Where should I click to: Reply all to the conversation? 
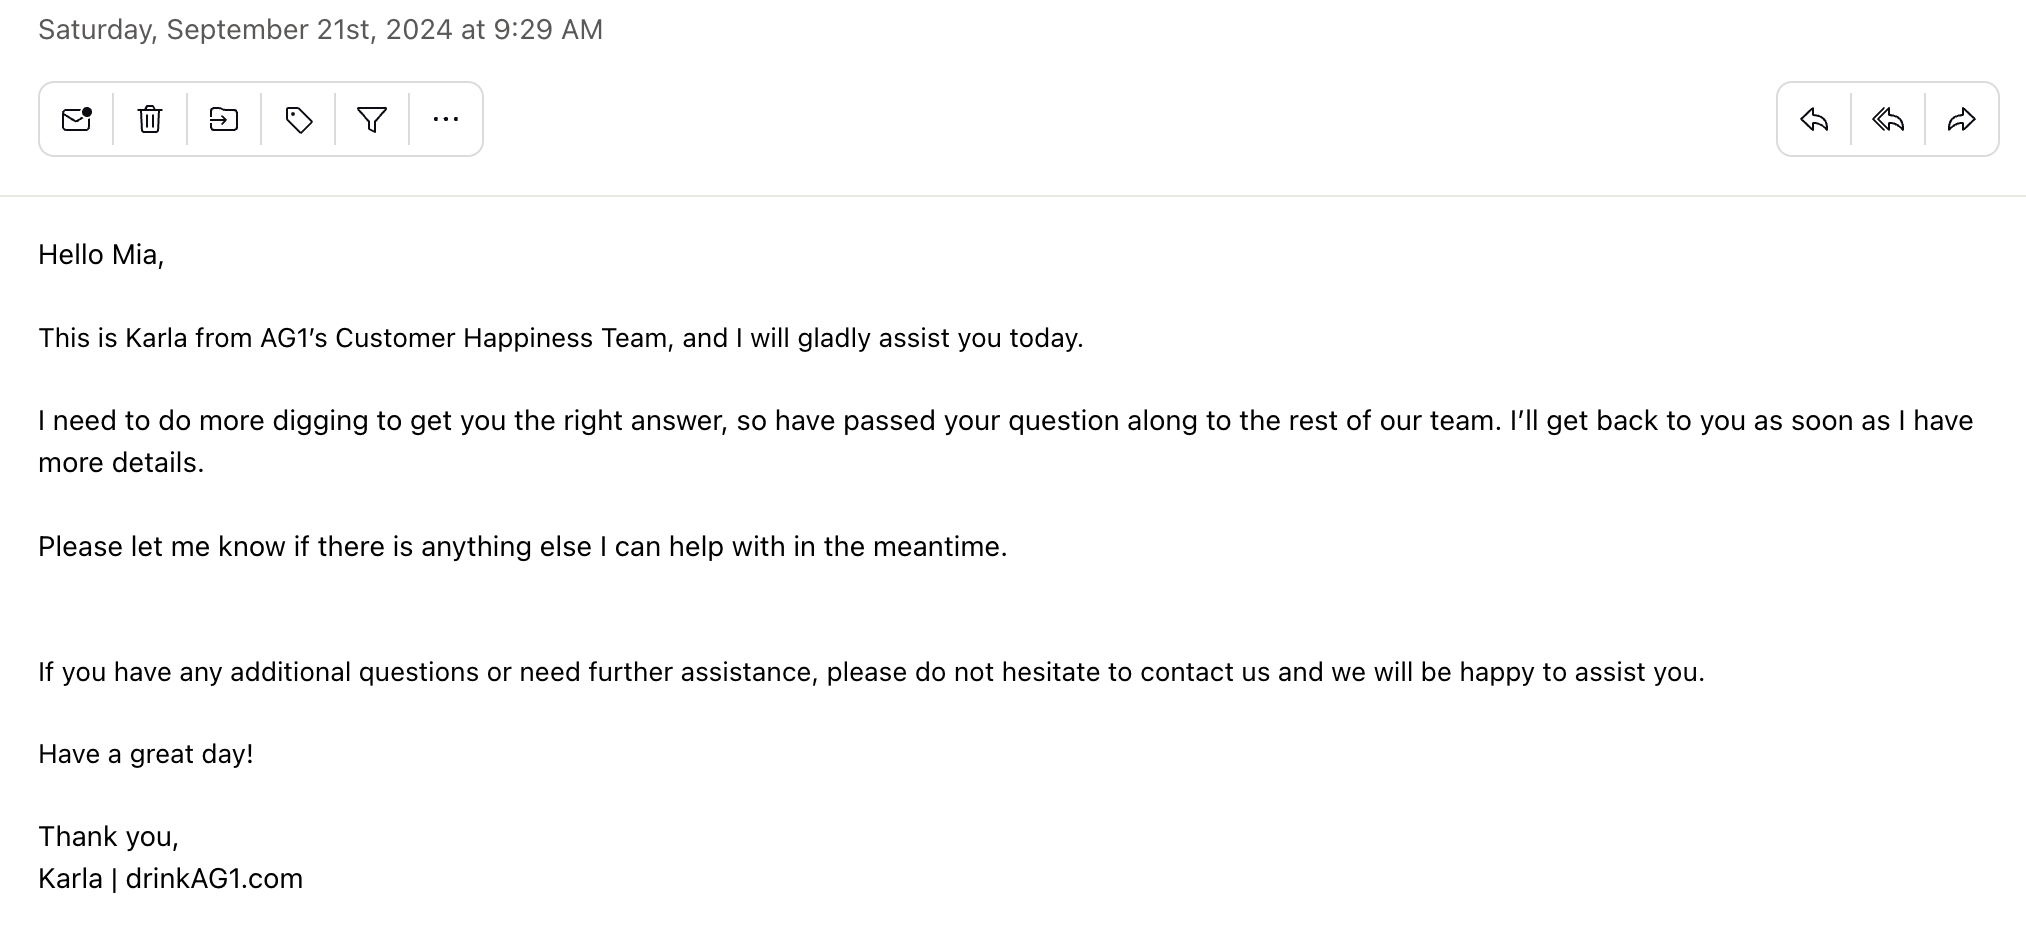[x=1888, y=119]
